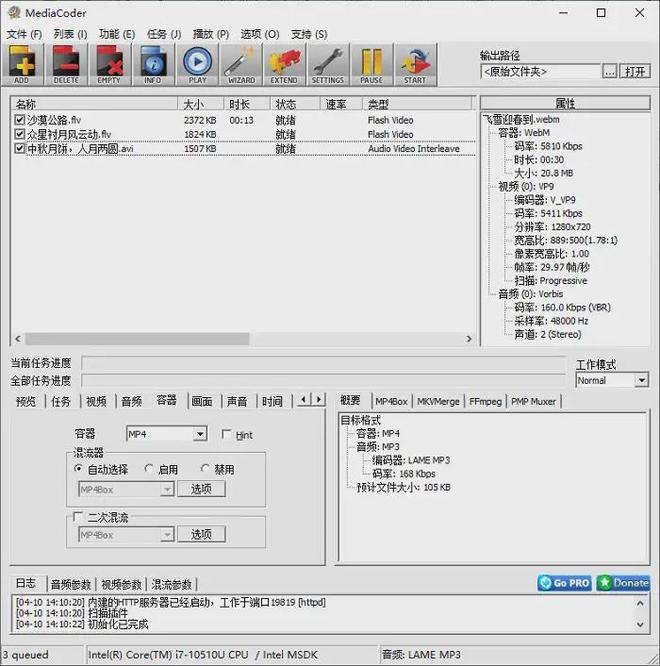Enable the Hint checkbox
Viewport: 660px width, 666px height.
226,434
